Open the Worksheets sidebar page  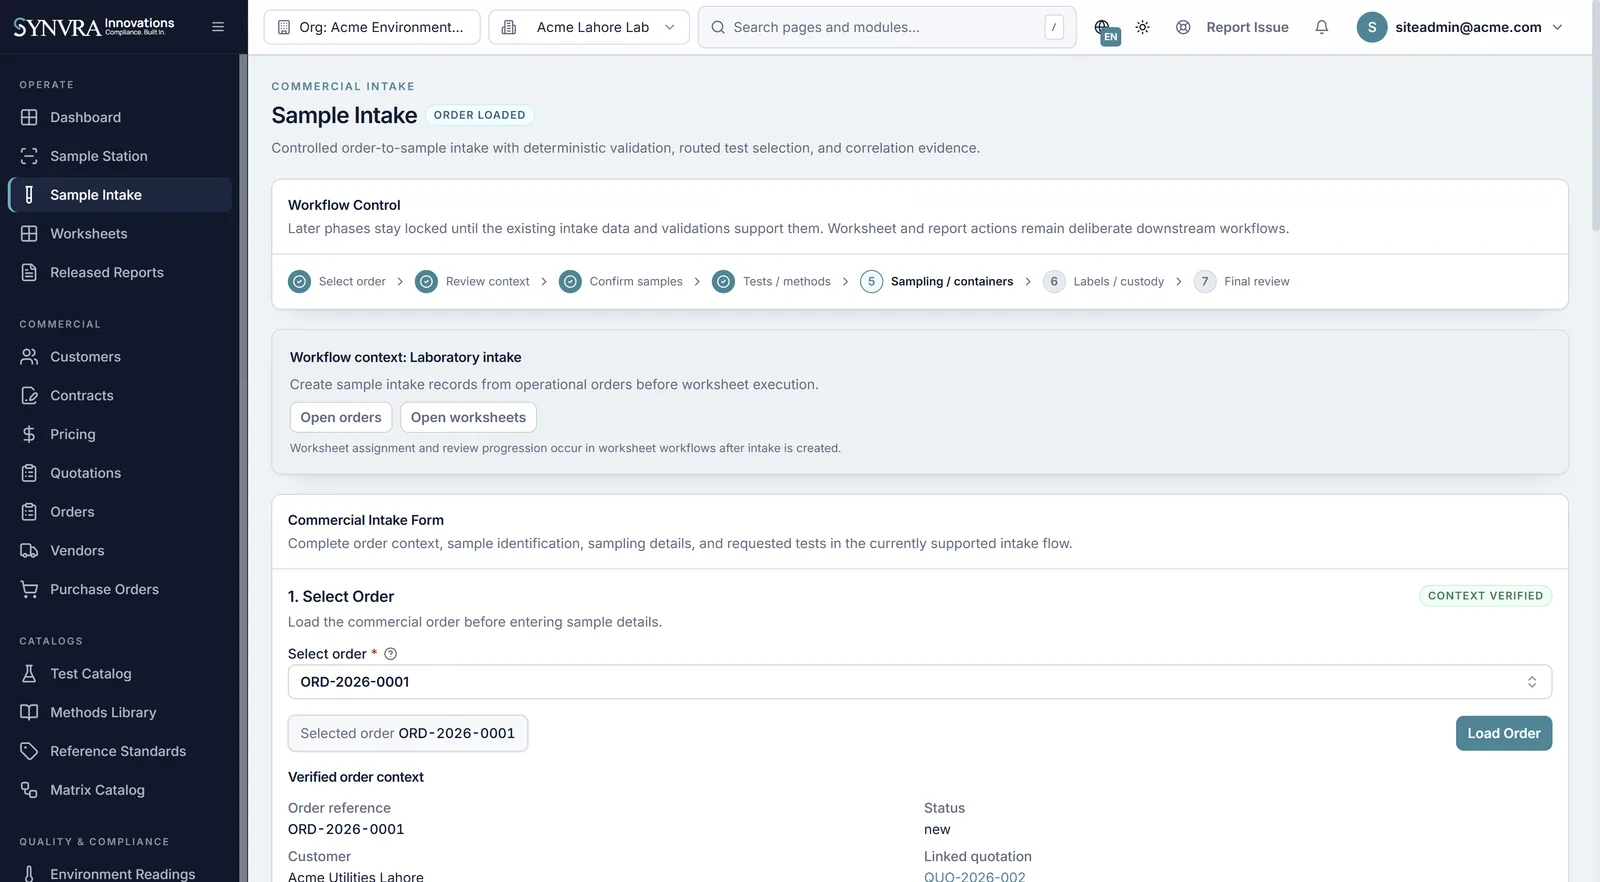pyautogui.click(x=120, y=234)
